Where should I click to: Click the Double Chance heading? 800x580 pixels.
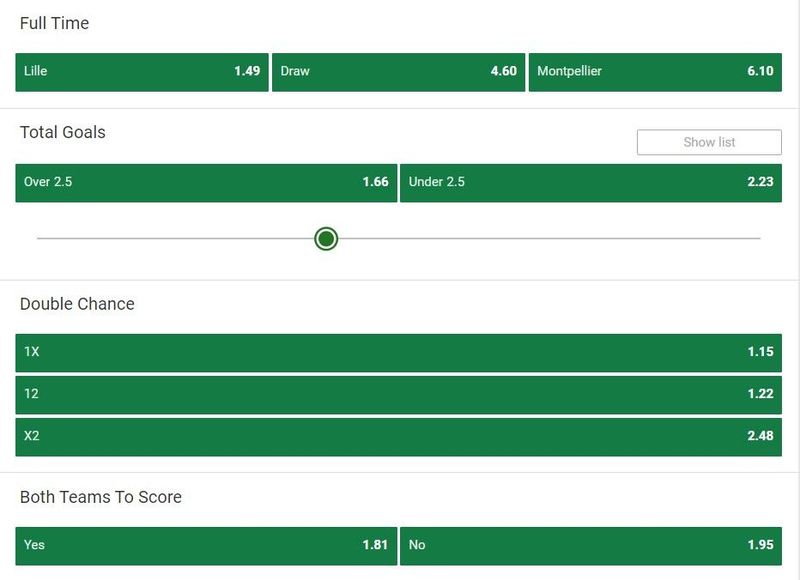click(x=77, y=304)
